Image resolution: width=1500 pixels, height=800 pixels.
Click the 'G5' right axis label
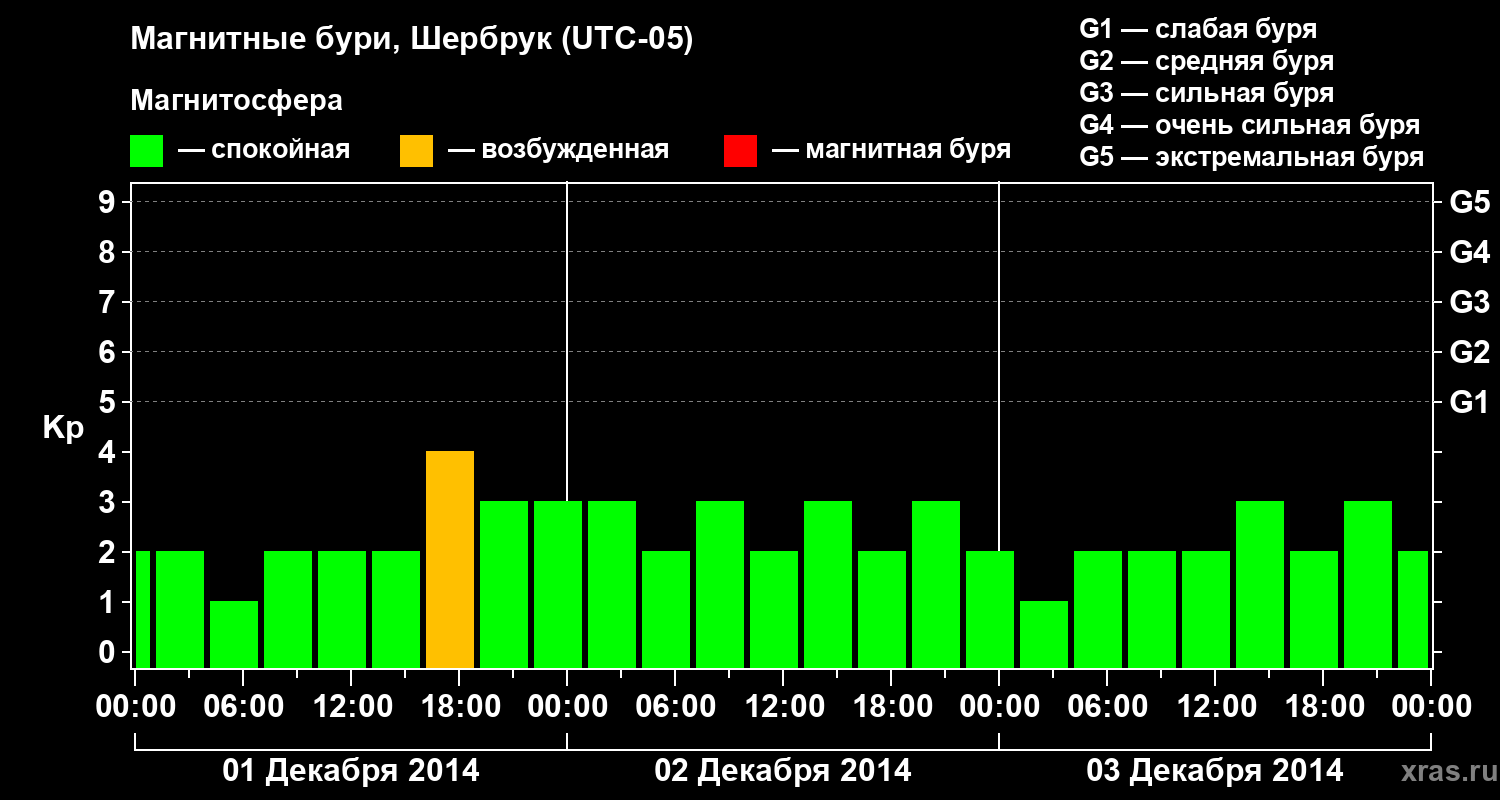pos(1469,202)
